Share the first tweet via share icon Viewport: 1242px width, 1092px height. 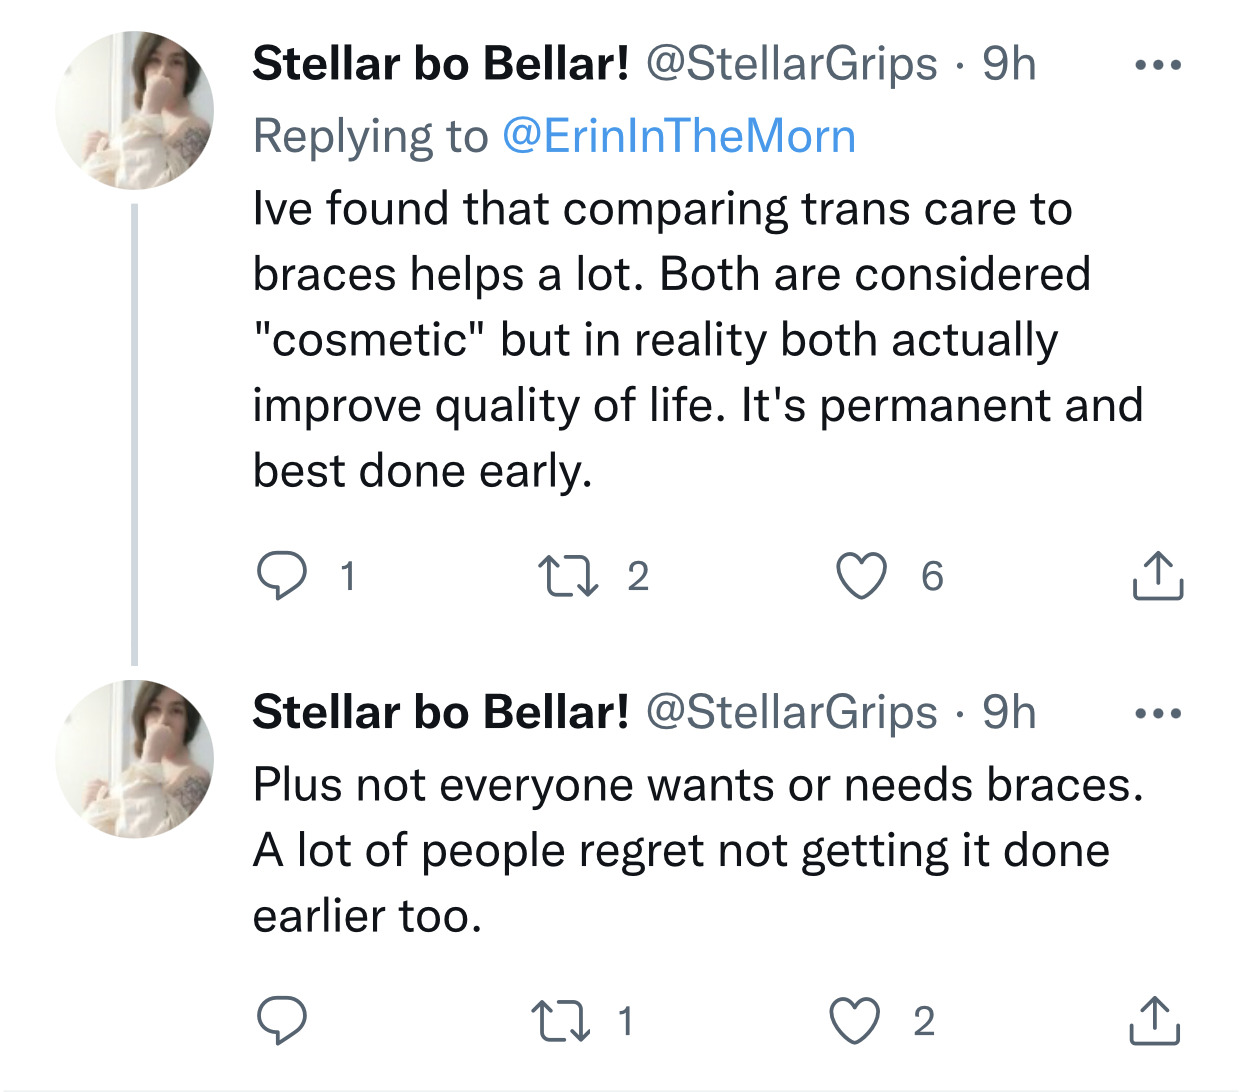pos(1157,576)
